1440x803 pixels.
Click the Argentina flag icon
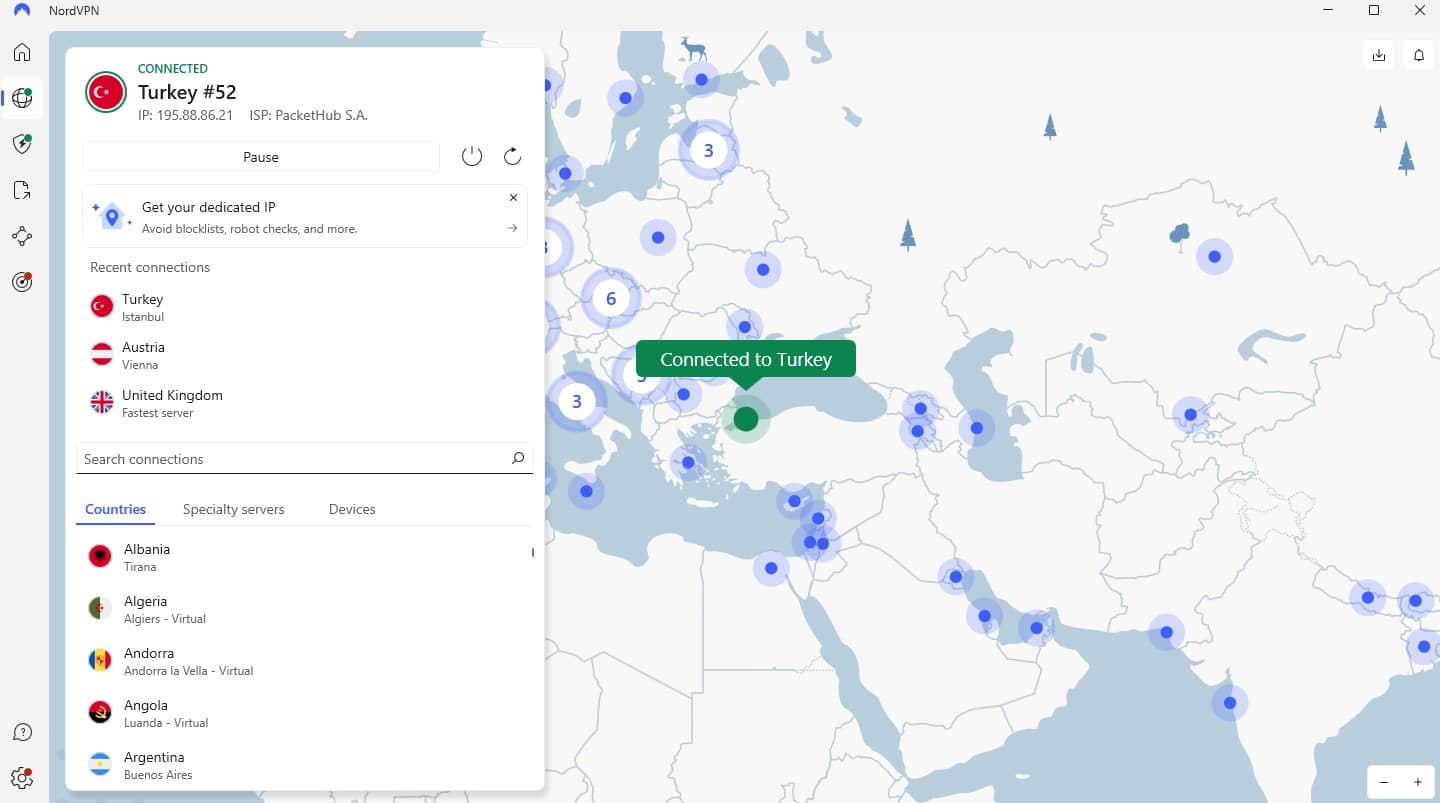click(x=100, y=765)
